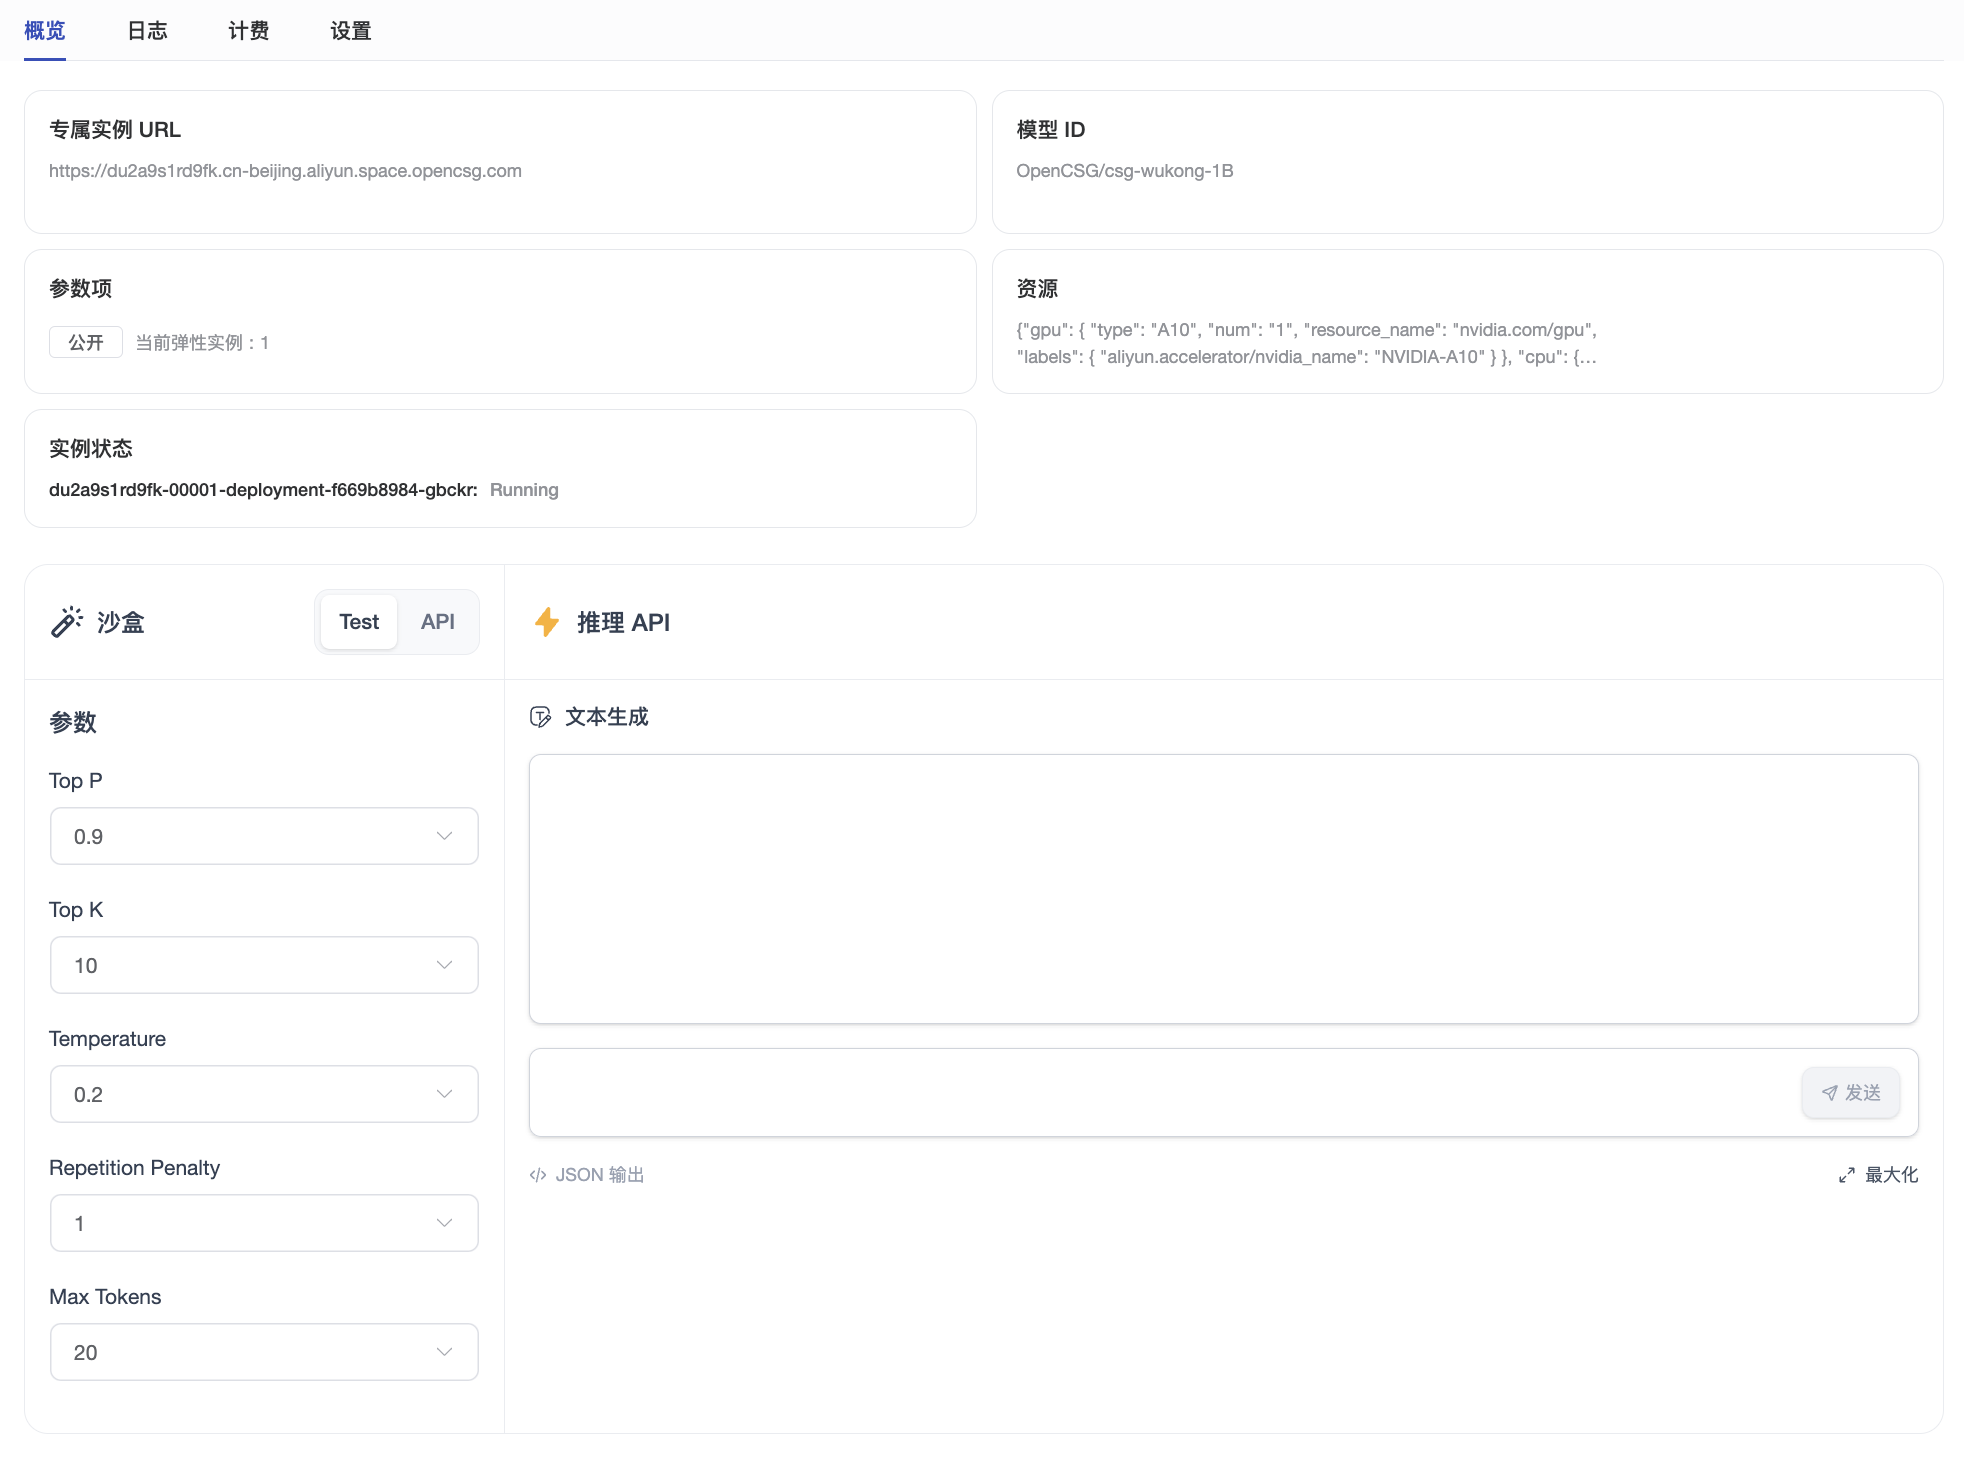The width and height of the screenshot is (1964, 1458).
Task: Click the 最大化 label
Action: coord(1891,1175)
